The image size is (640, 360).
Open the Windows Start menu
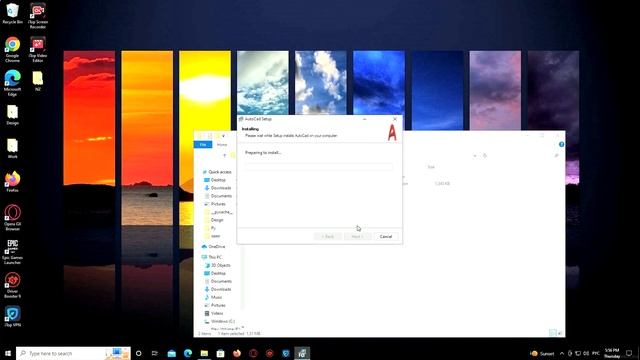(8, 353)
